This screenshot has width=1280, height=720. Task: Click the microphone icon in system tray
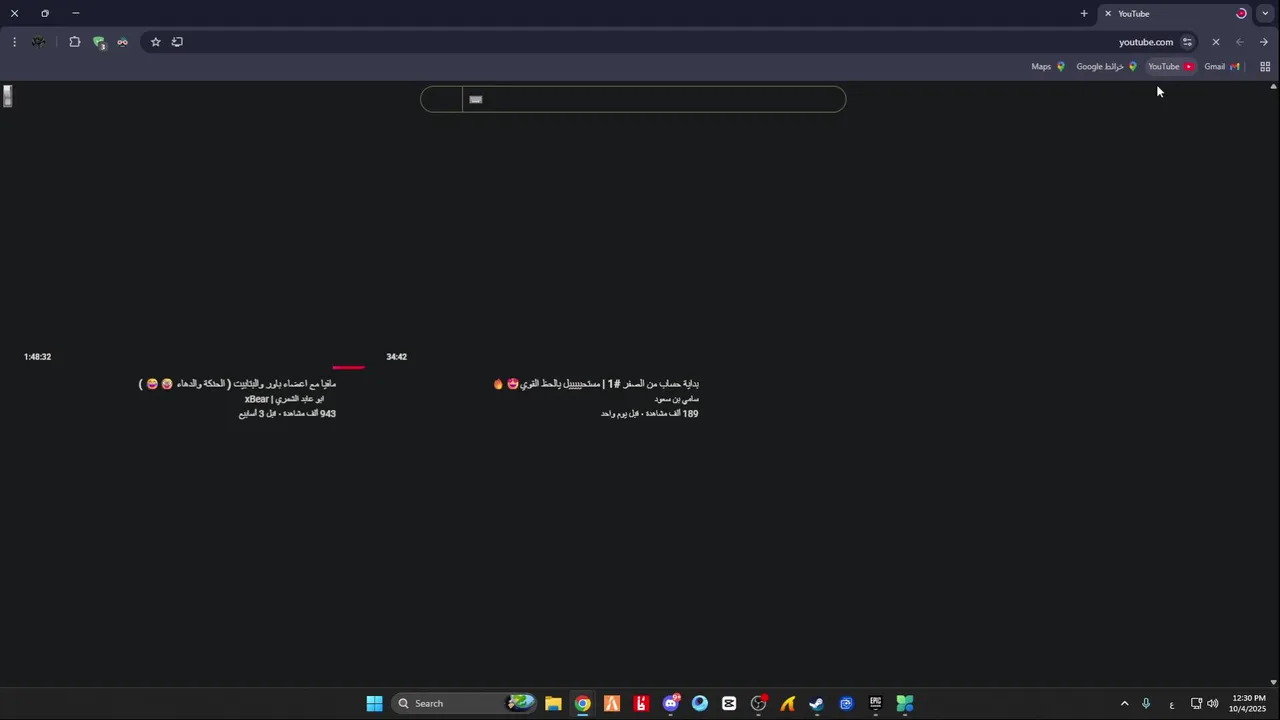[x=1146, y=703]
